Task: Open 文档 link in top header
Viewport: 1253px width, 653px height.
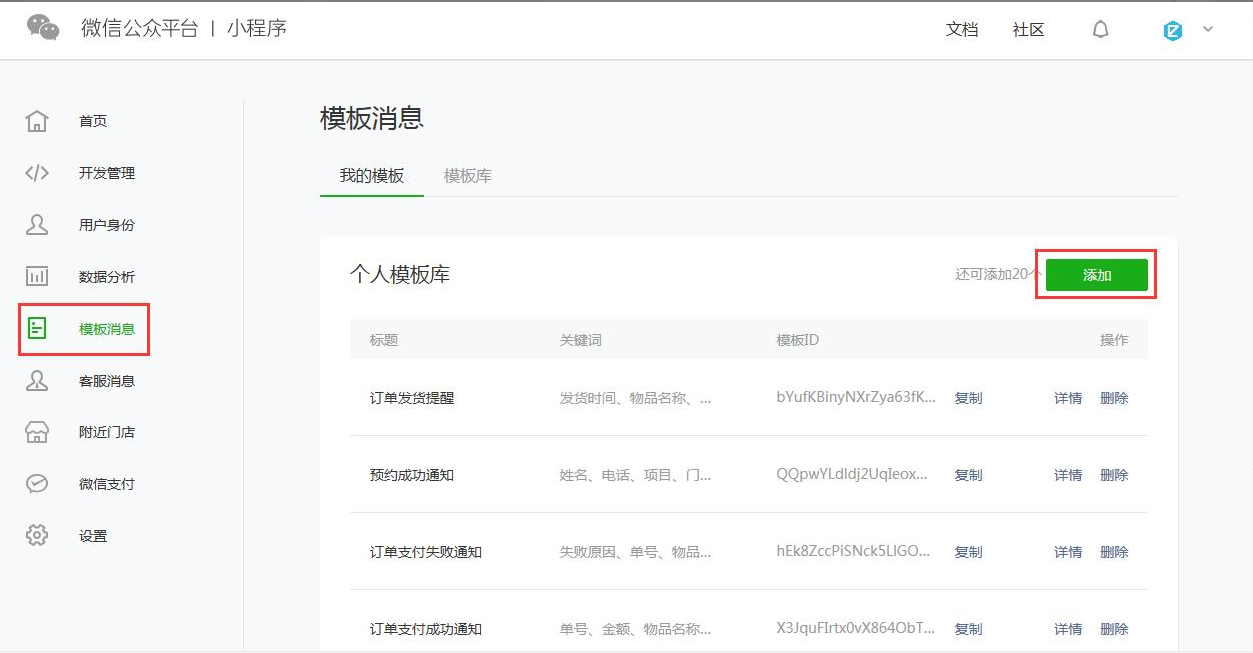Action: [961, 30]
